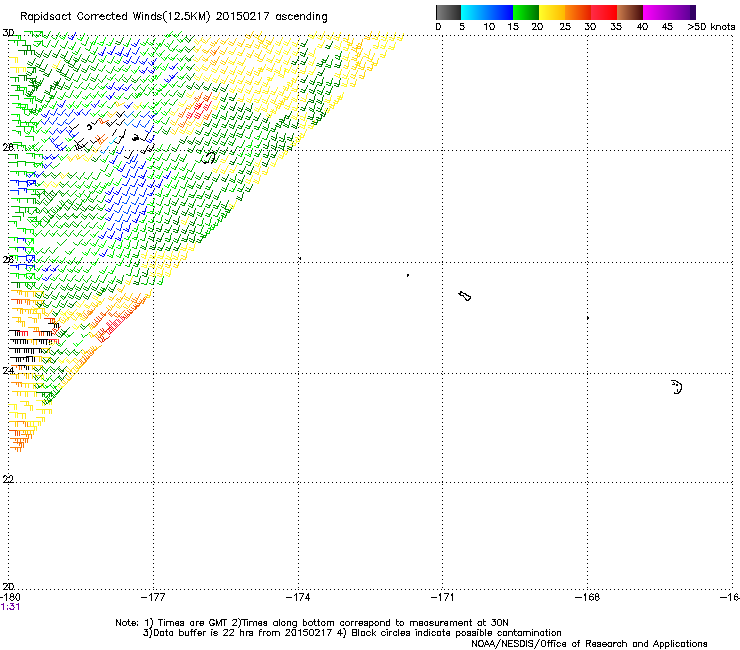
Task: Pick the red 30-35 knots legend swatch
Action: point(604,12)
